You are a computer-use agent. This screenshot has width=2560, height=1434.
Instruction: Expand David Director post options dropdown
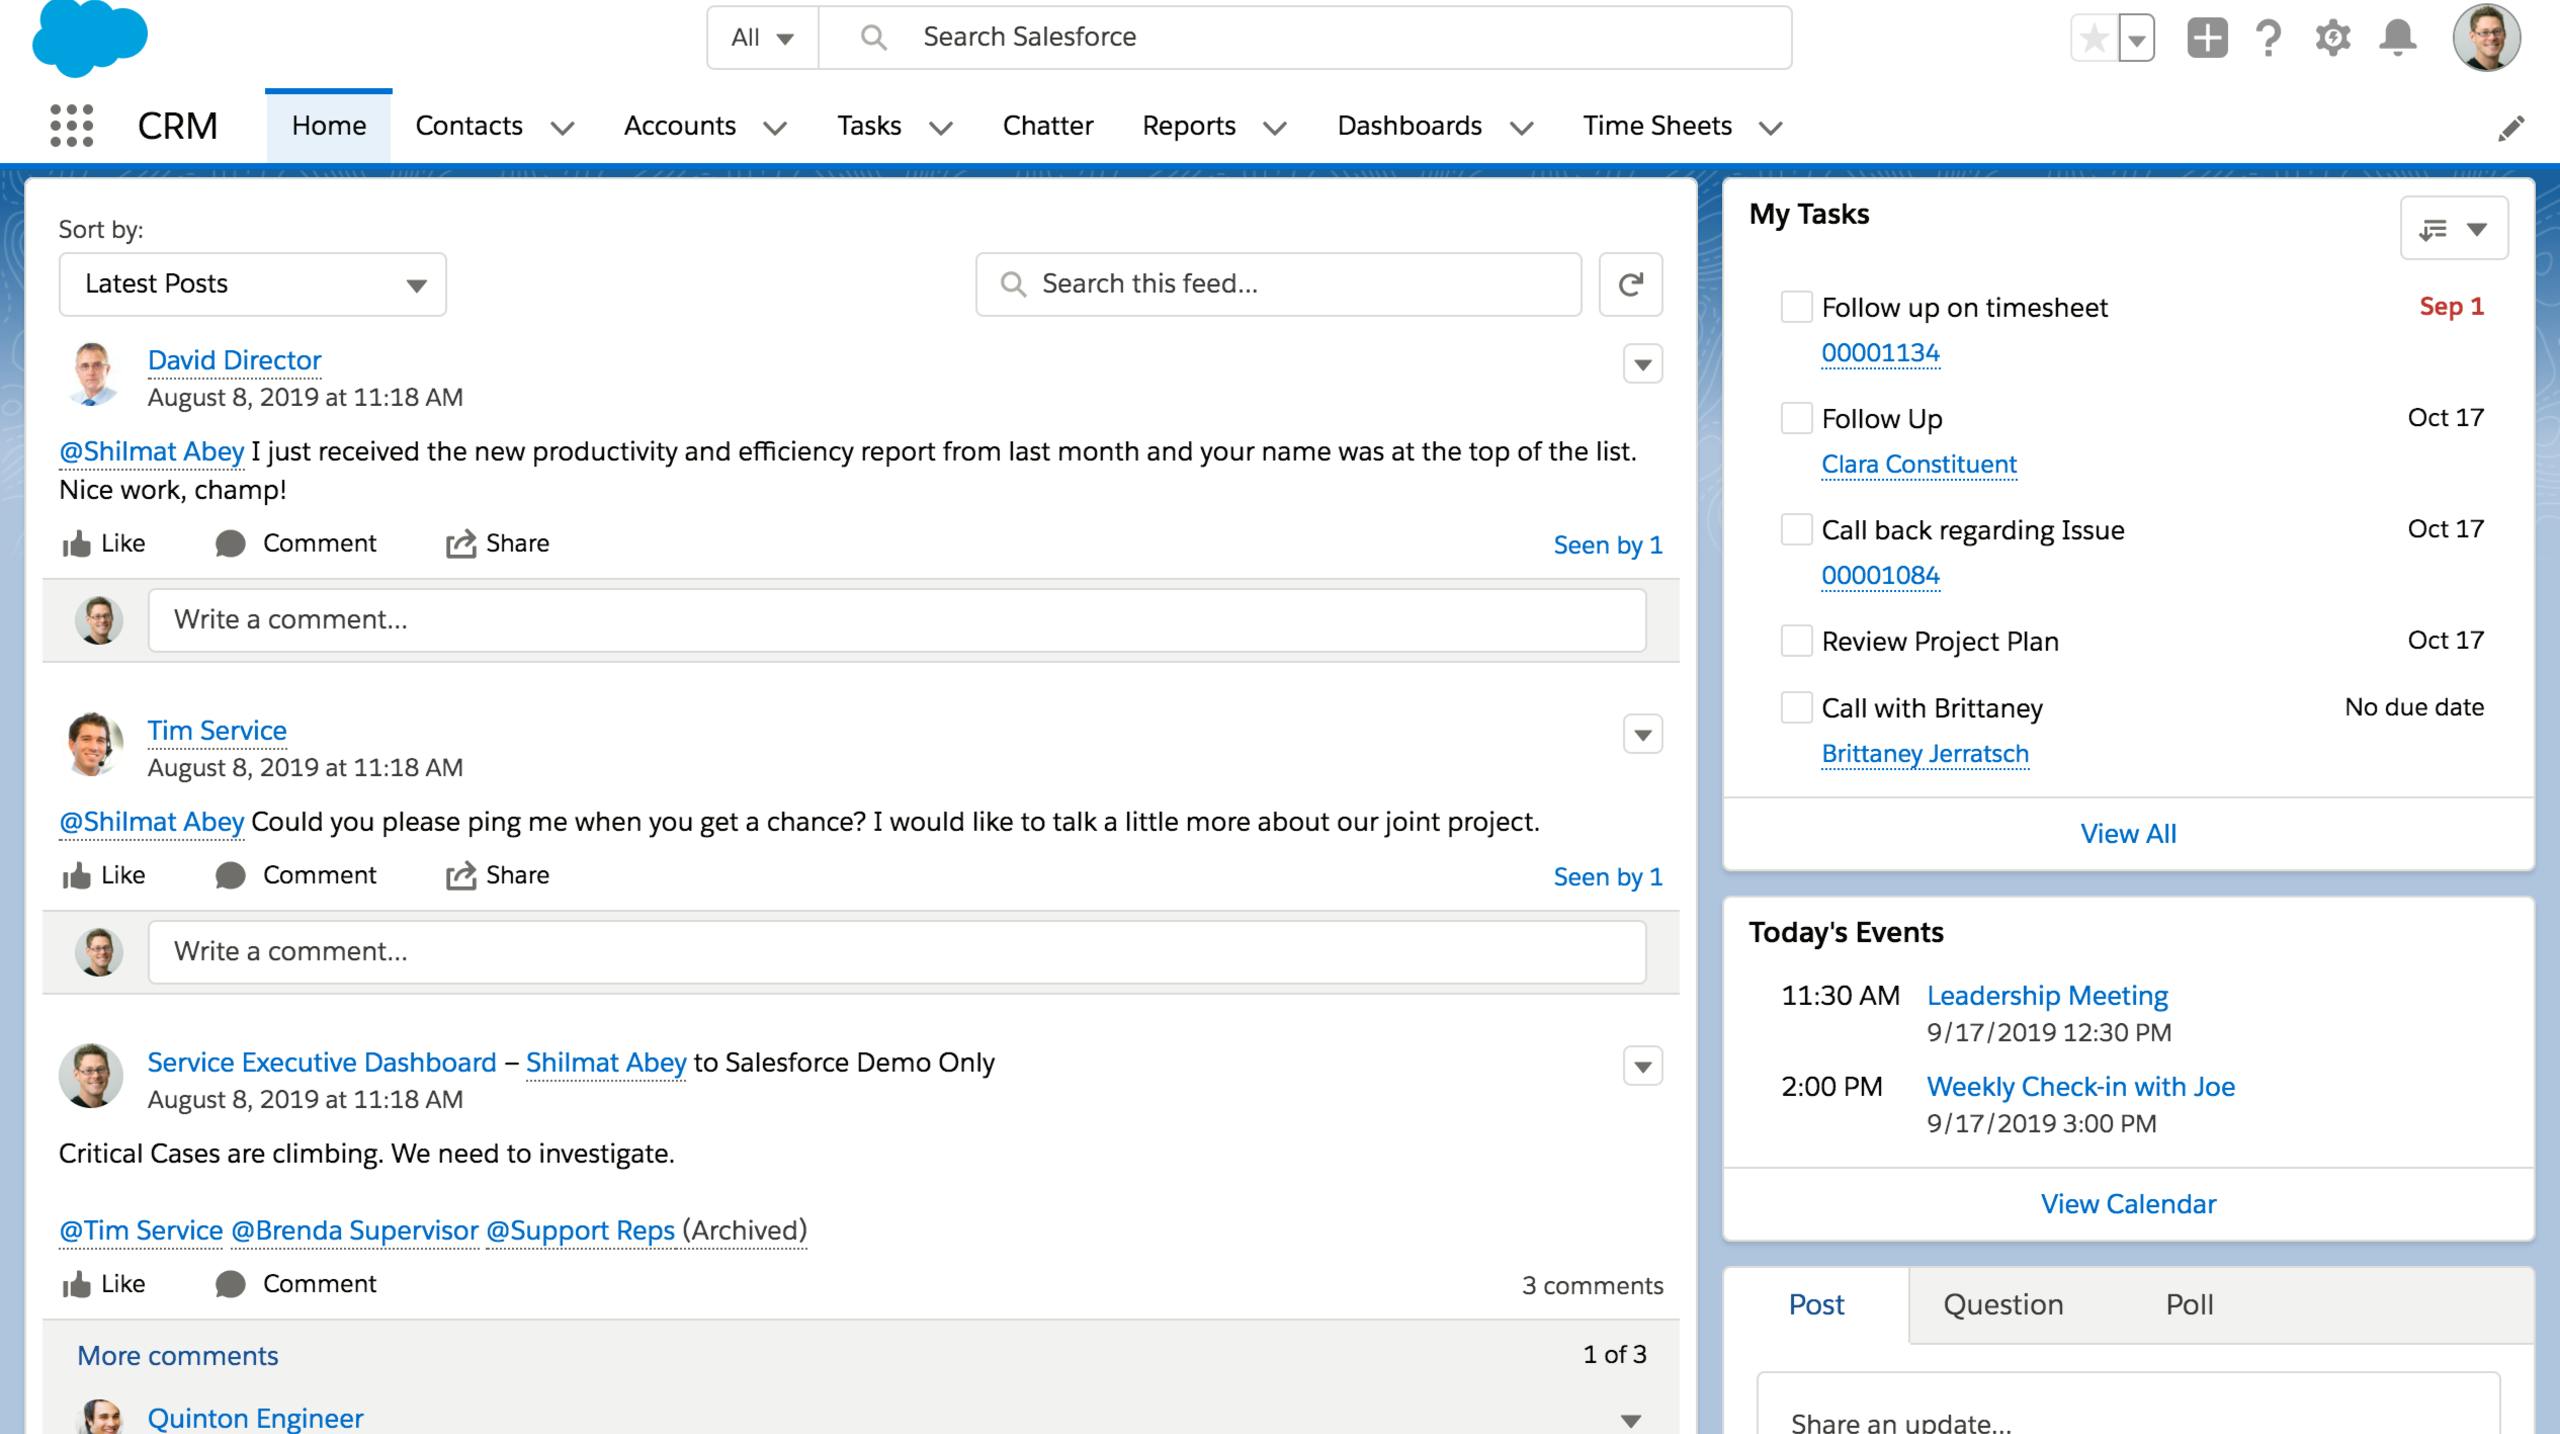click(x=1639, y=364)
